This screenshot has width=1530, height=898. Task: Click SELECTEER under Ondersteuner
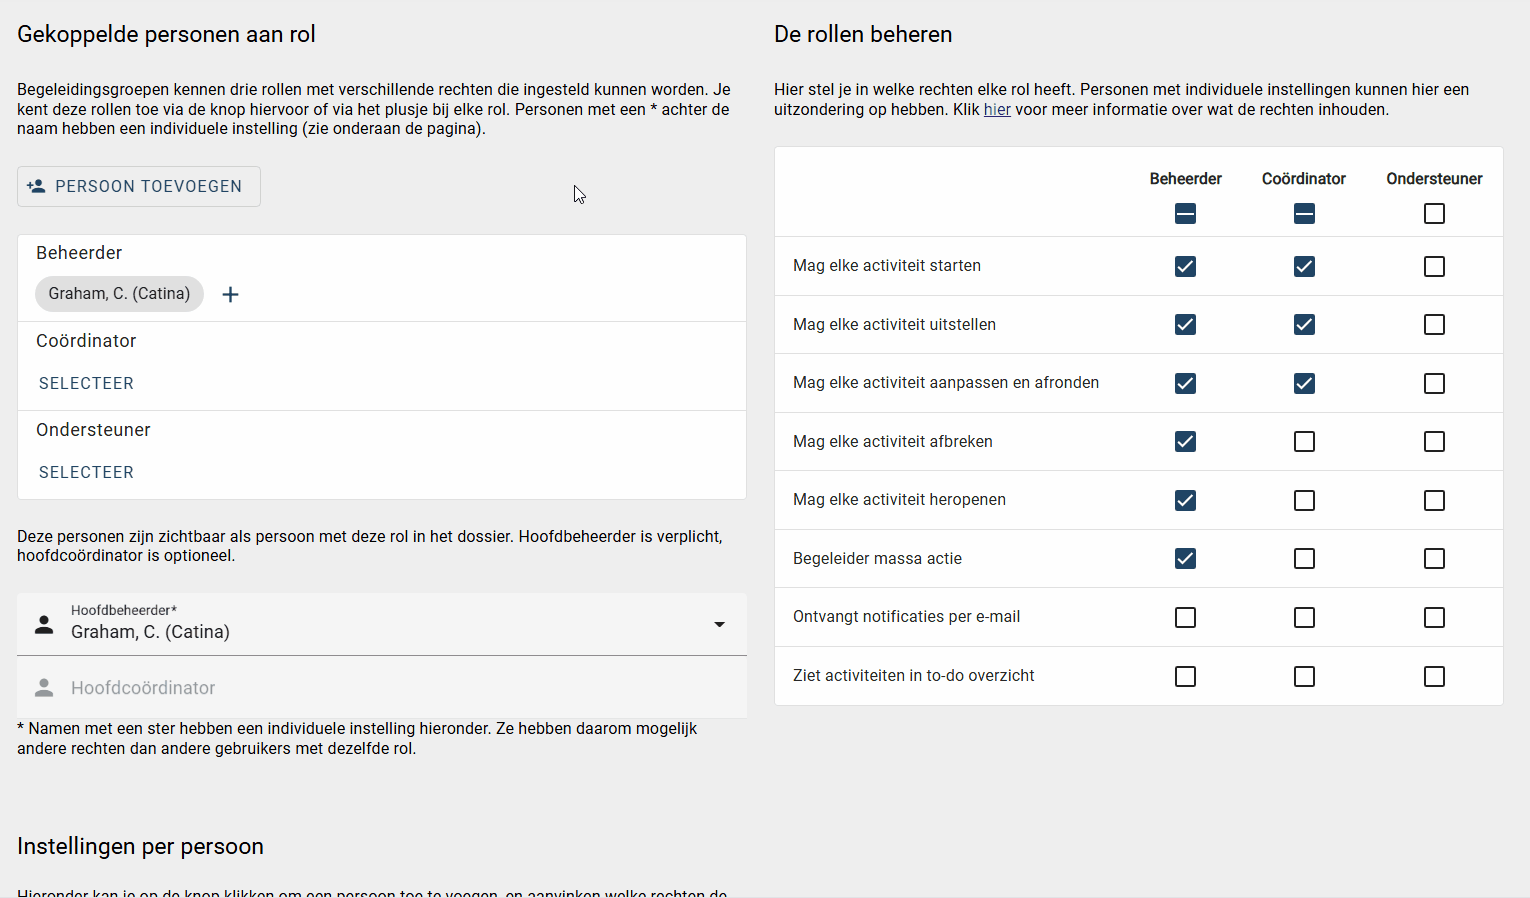tap(86, 472)
